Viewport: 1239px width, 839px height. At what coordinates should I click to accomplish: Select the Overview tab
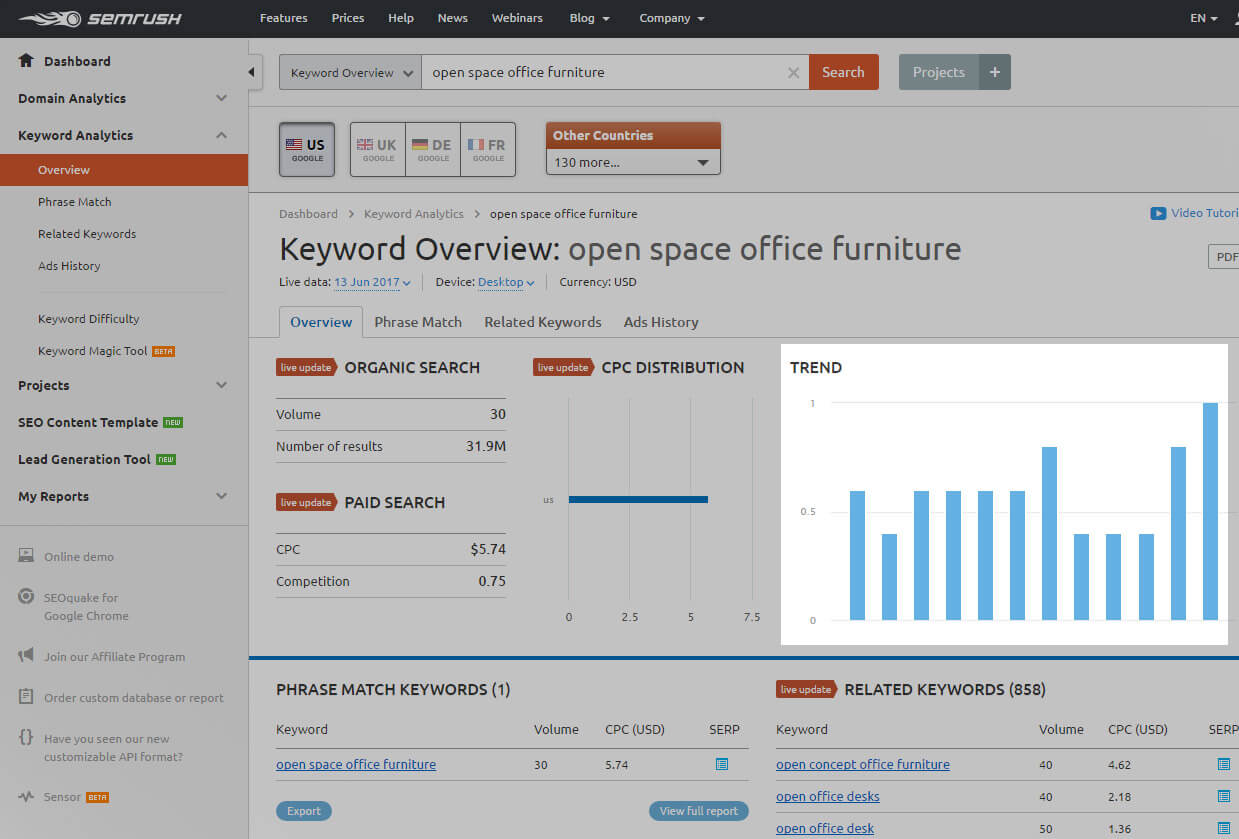[x=321, y=322]
